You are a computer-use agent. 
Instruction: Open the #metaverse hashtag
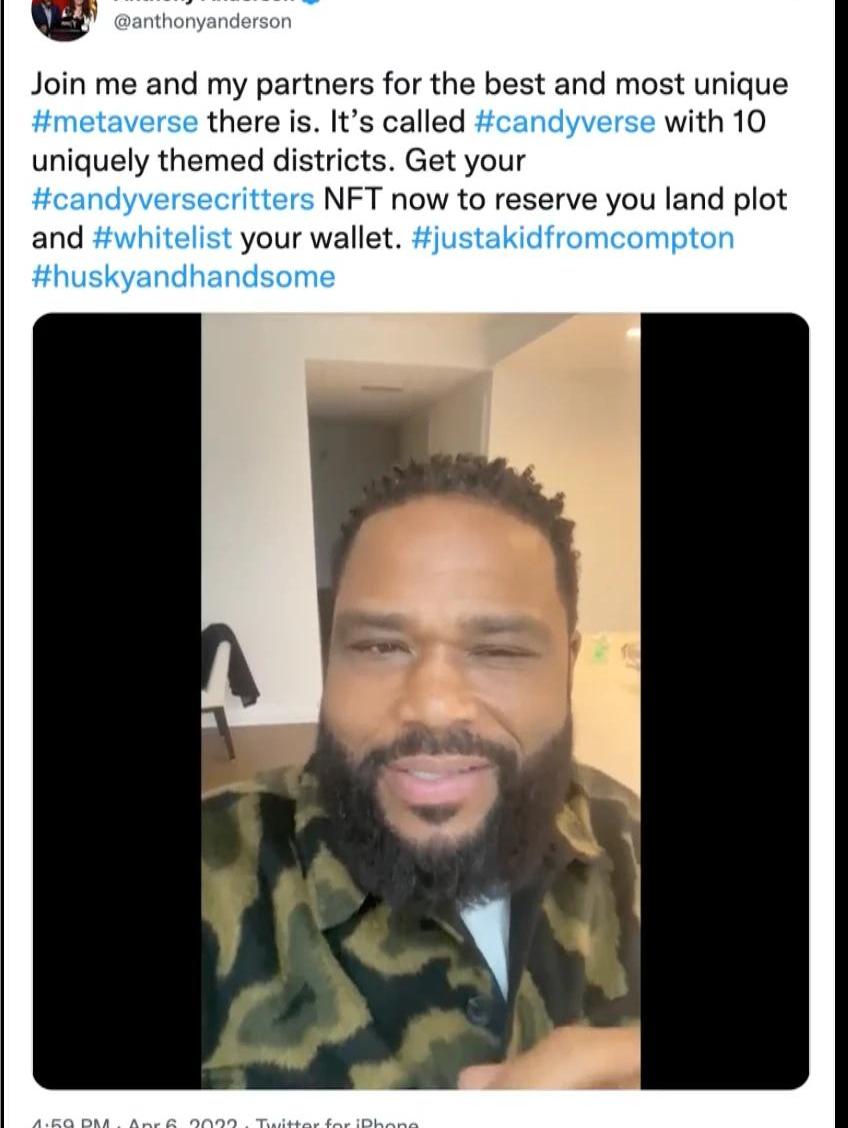[x=115, y=122]
